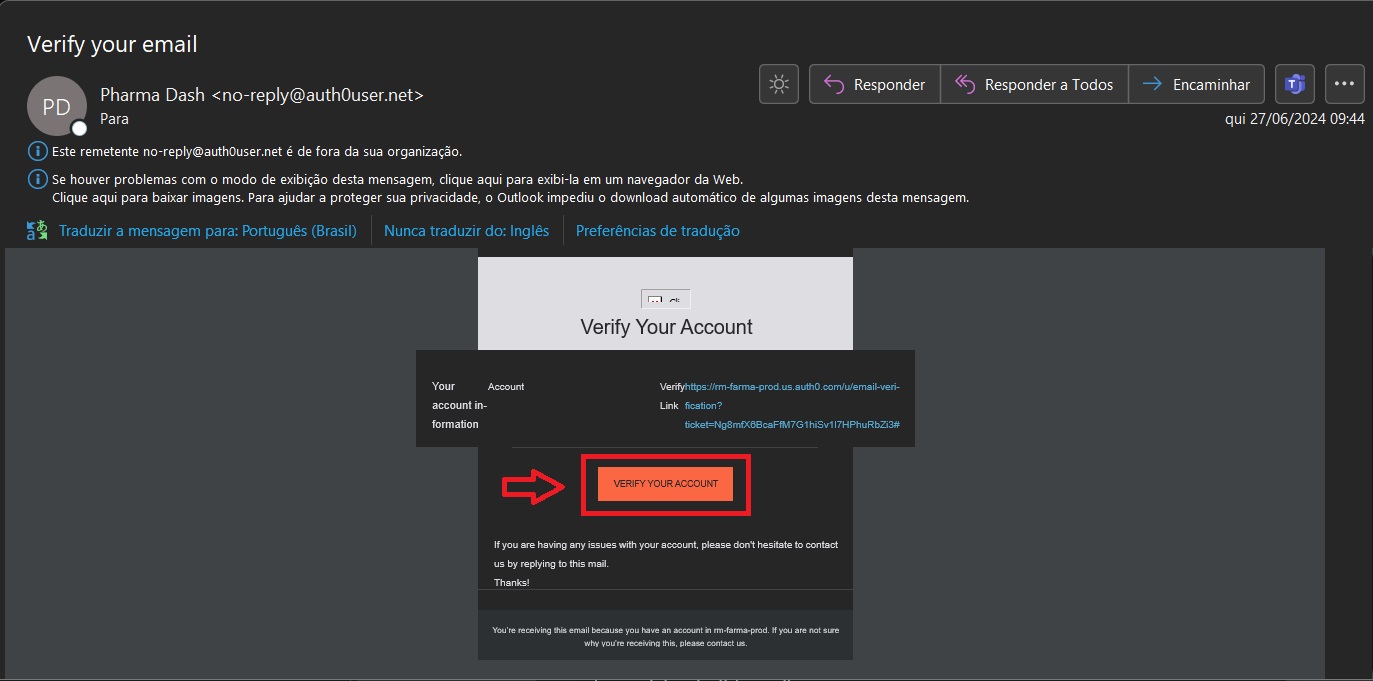Click info icon beside display problems notice

[37, 179]
